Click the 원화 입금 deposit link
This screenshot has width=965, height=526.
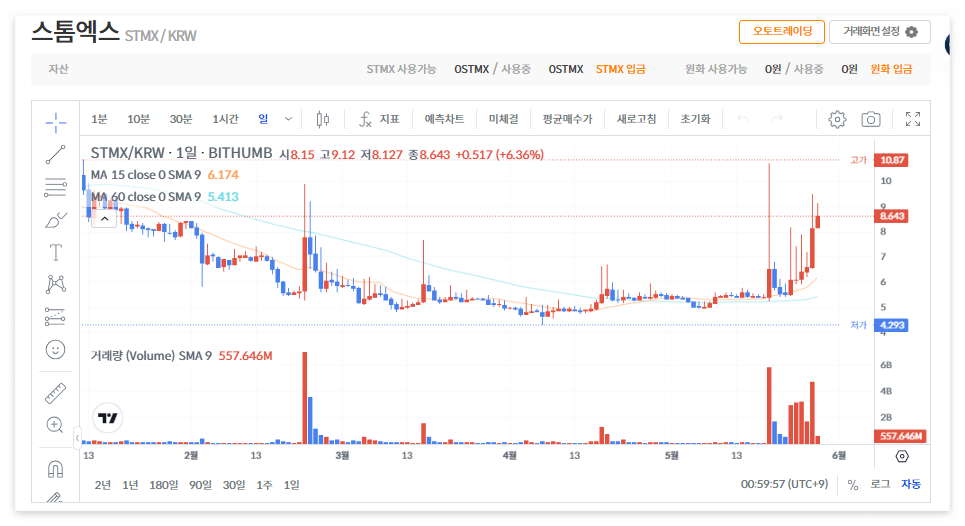(x=891, y=69)
